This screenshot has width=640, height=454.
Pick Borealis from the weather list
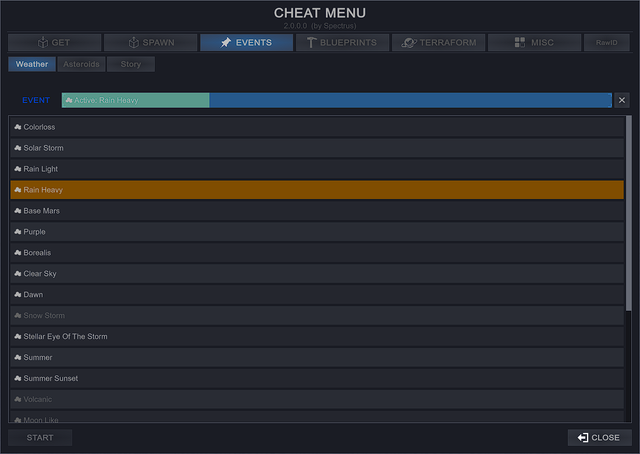[x=317, y=253]
